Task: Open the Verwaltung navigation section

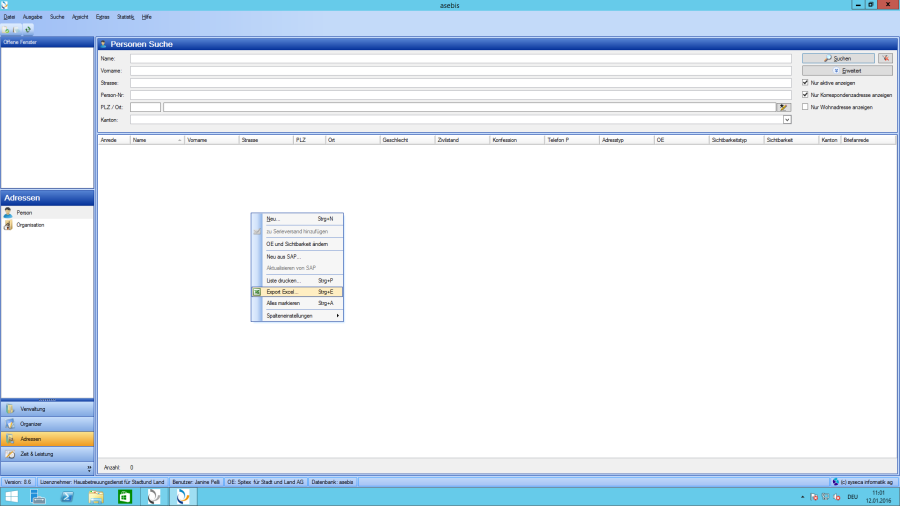Action: click(33, 409)
